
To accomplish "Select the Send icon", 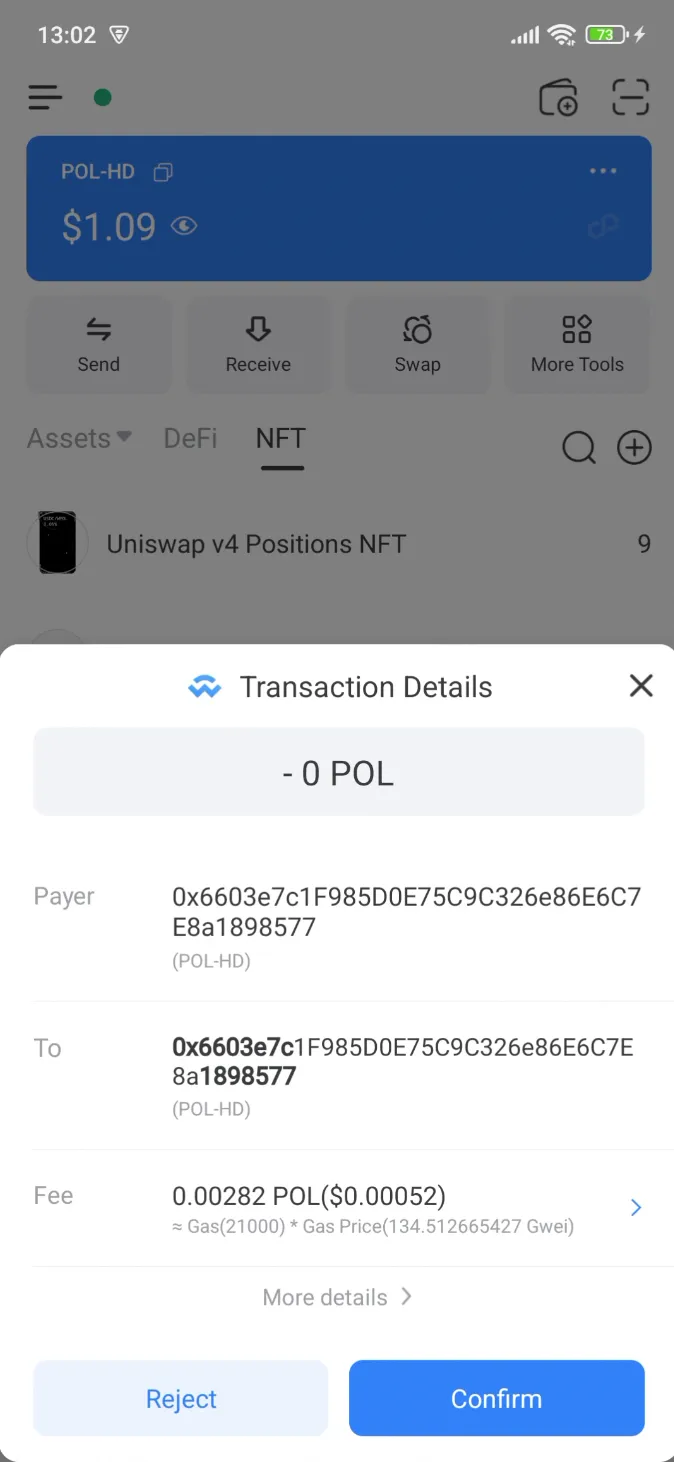I will 98,343.
